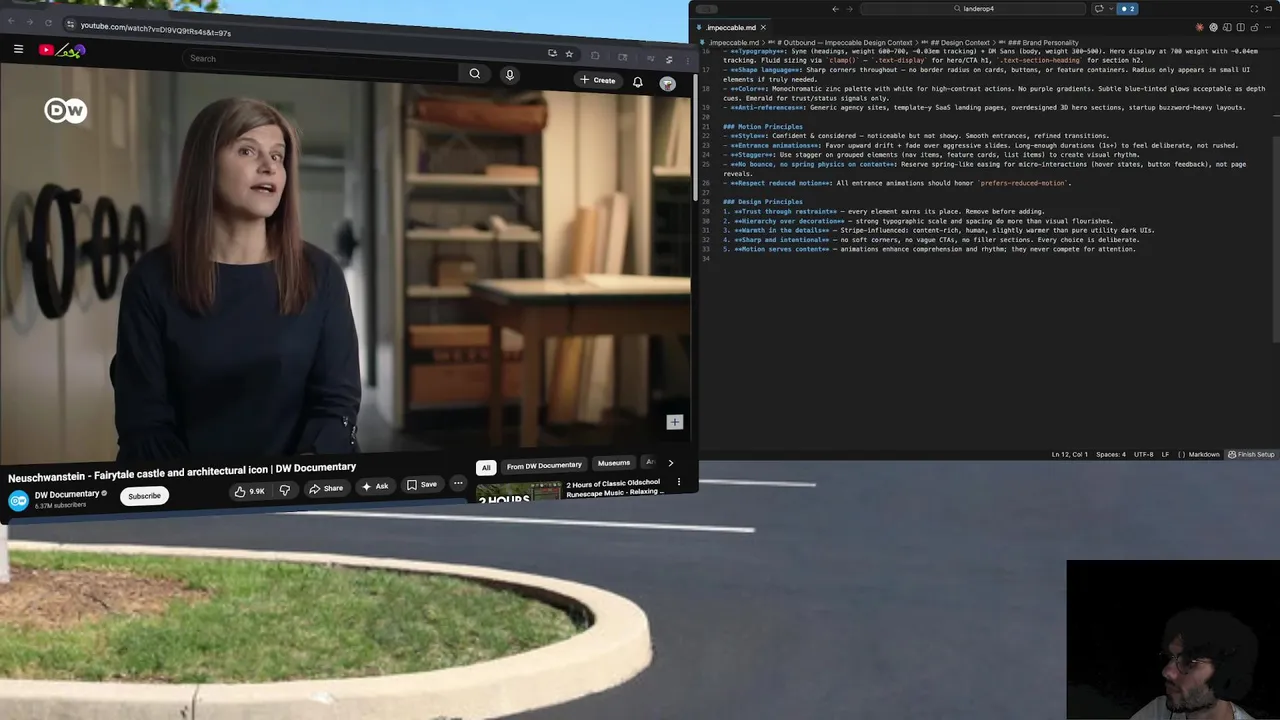Save the video to a playlist
The width and height of the screenshot is (1280, 720).
pos(421,485)
